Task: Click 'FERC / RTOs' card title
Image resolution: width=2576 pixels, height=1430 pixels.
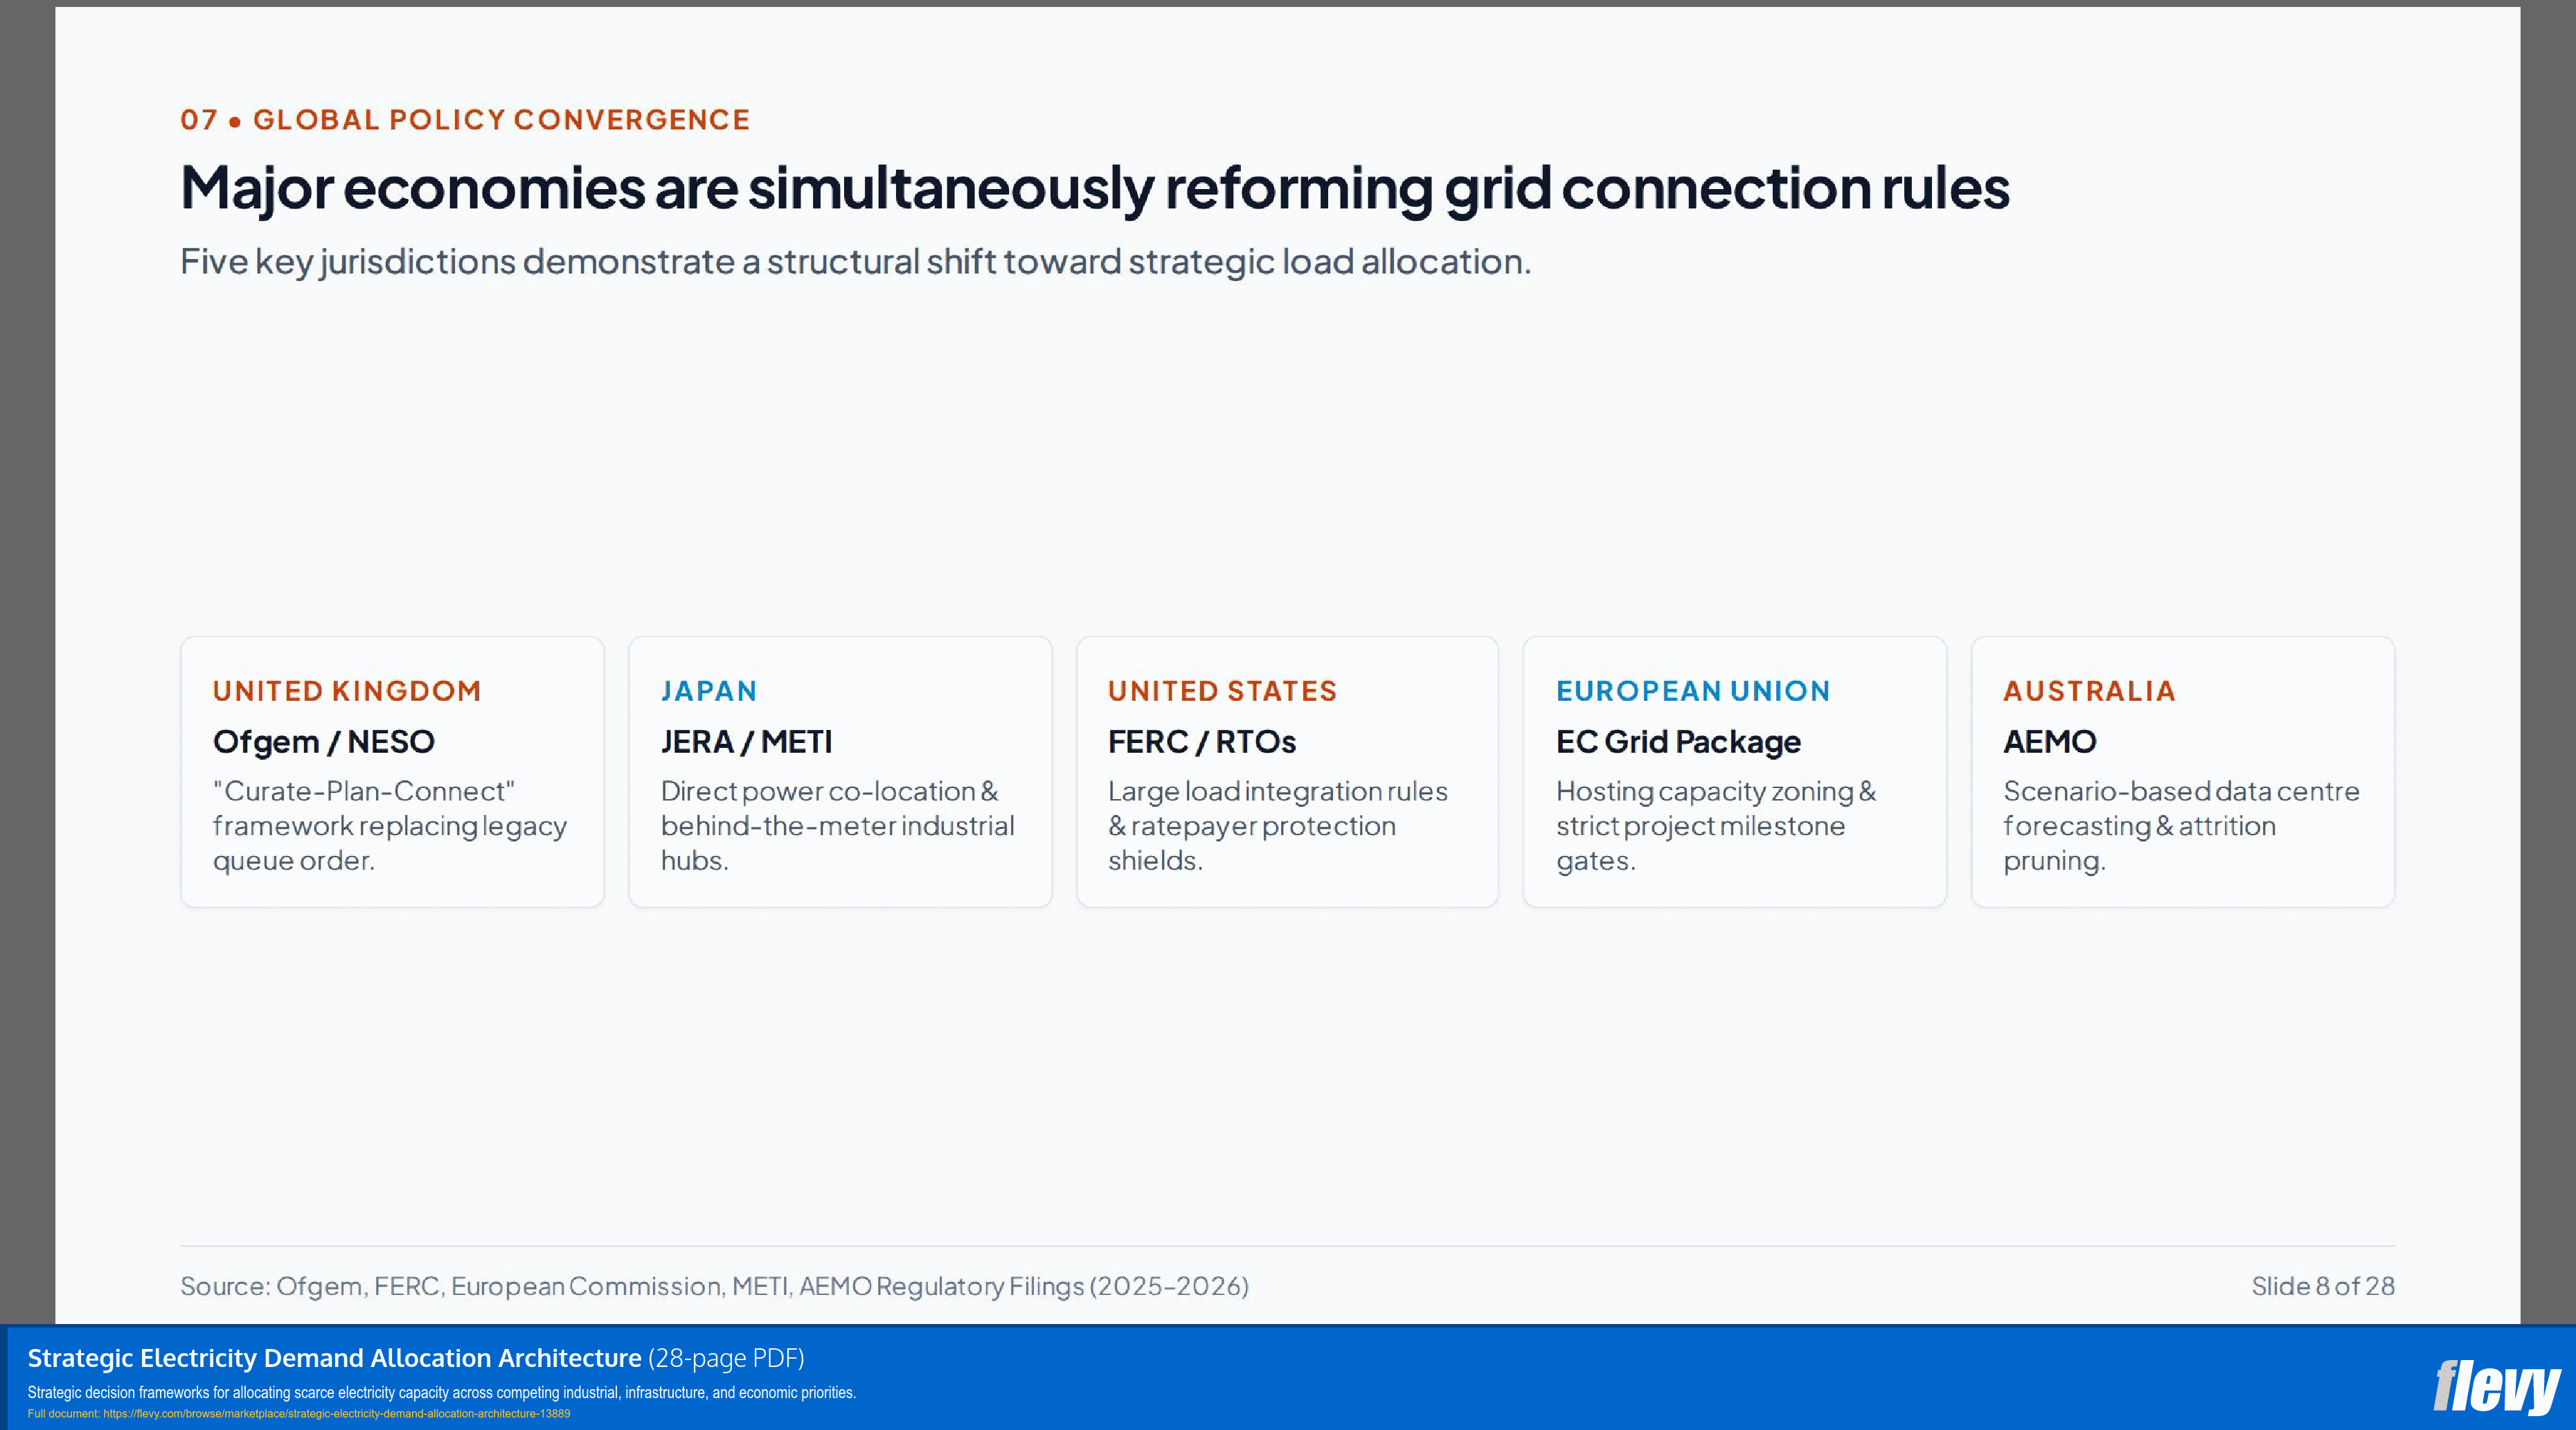Action: tap(1202, 742)
